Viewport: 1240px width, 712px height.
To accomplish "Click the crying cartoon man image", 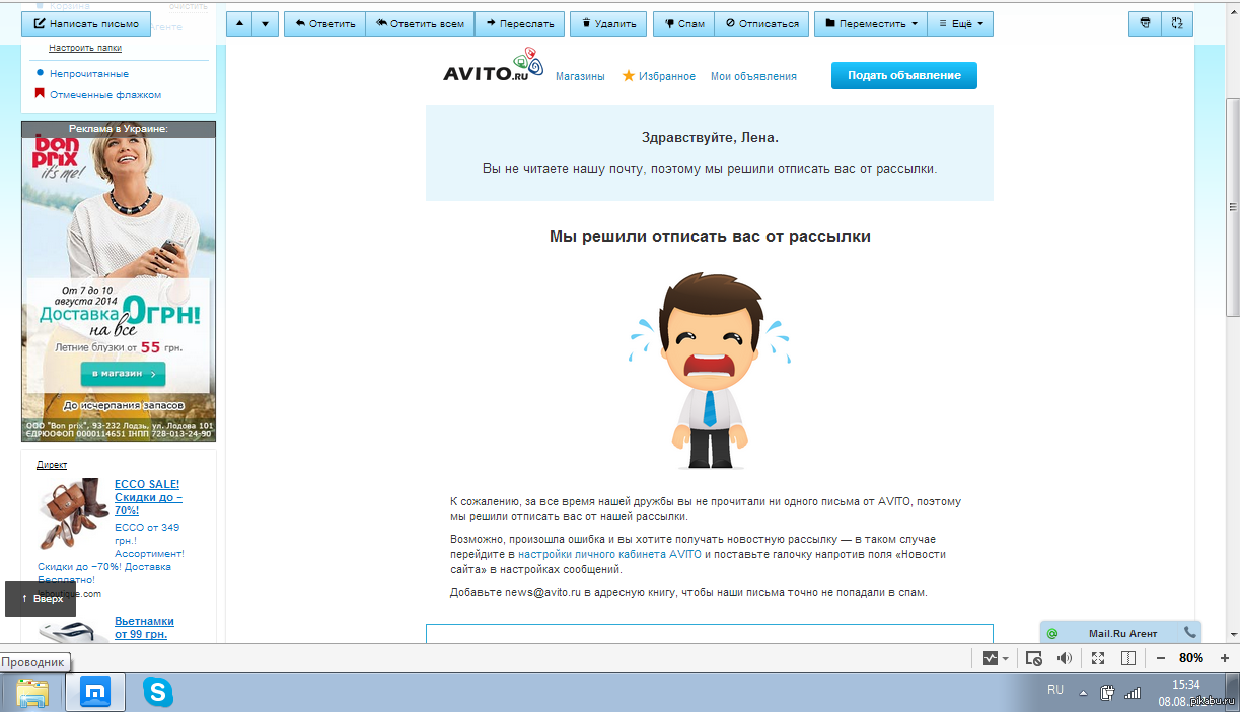I will [710, 371].
